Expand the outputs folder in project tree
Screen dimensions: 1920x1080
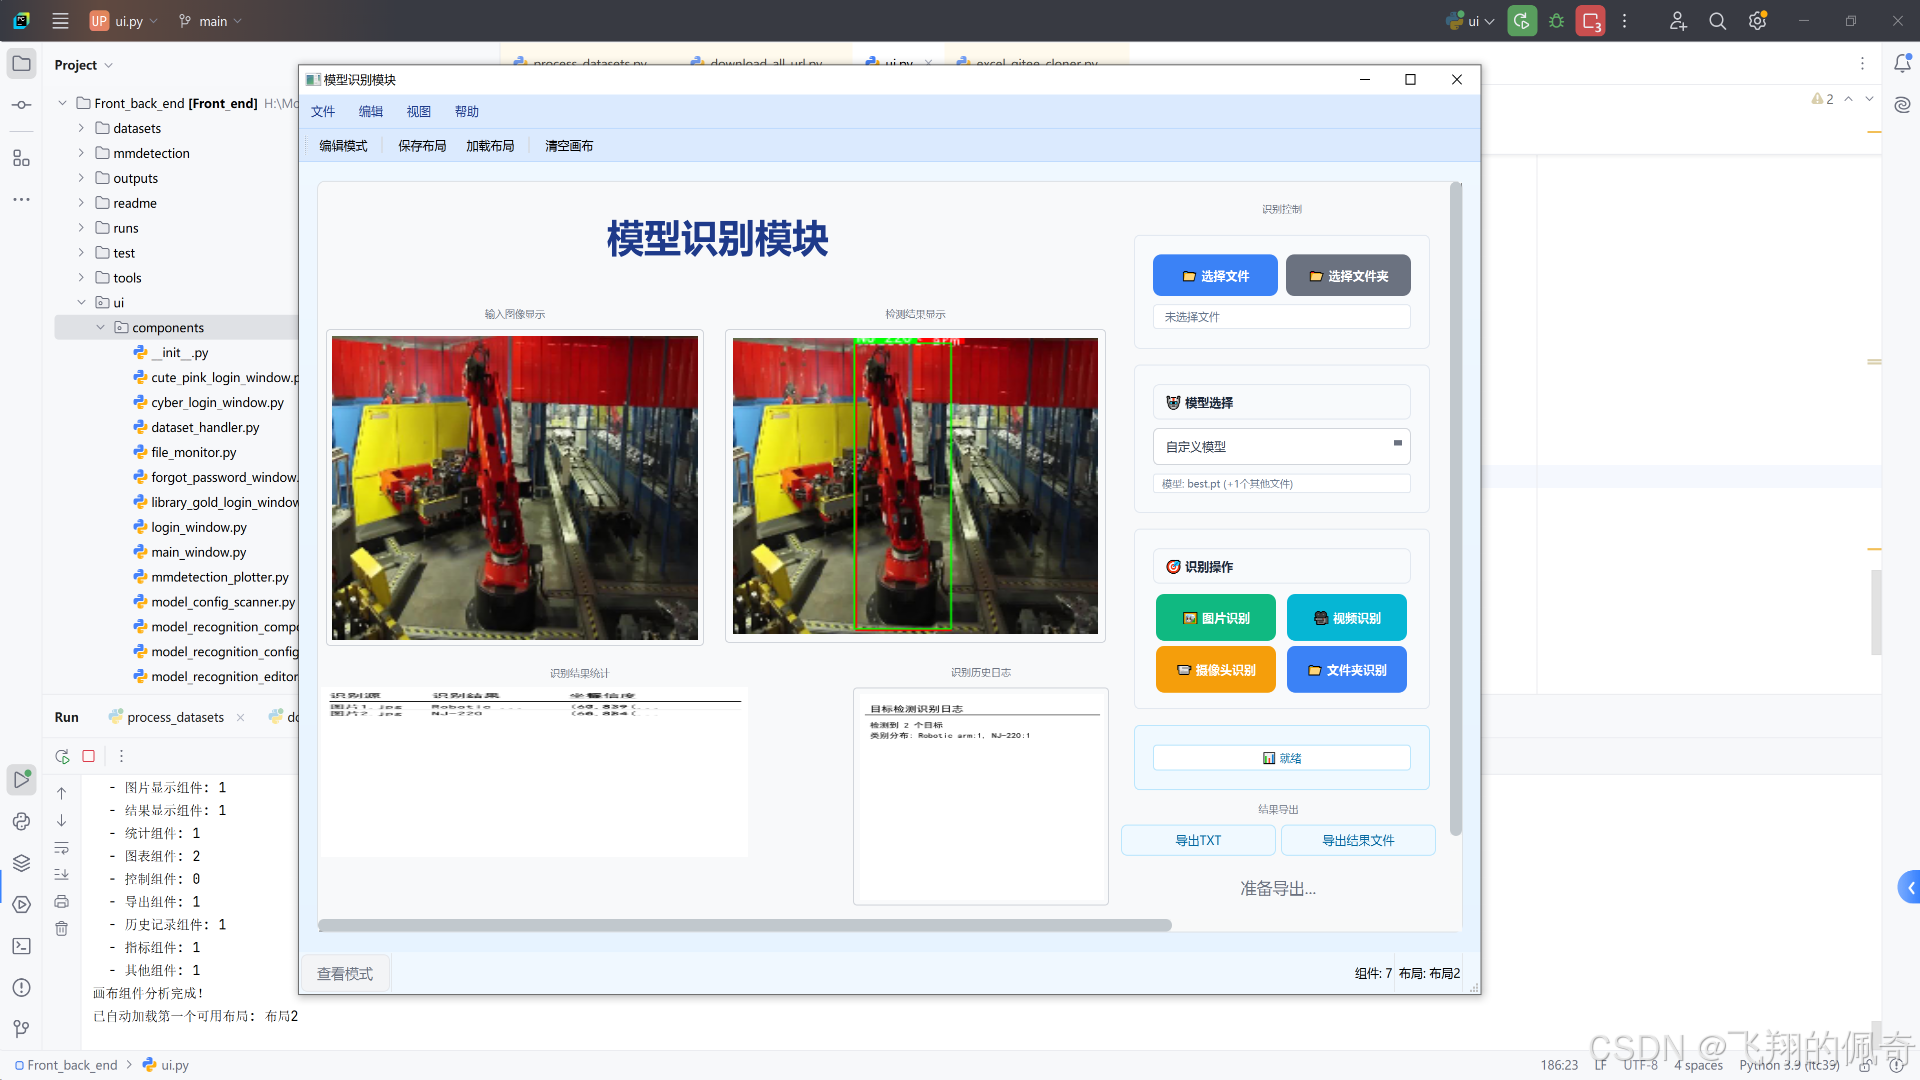coord(82,178)
